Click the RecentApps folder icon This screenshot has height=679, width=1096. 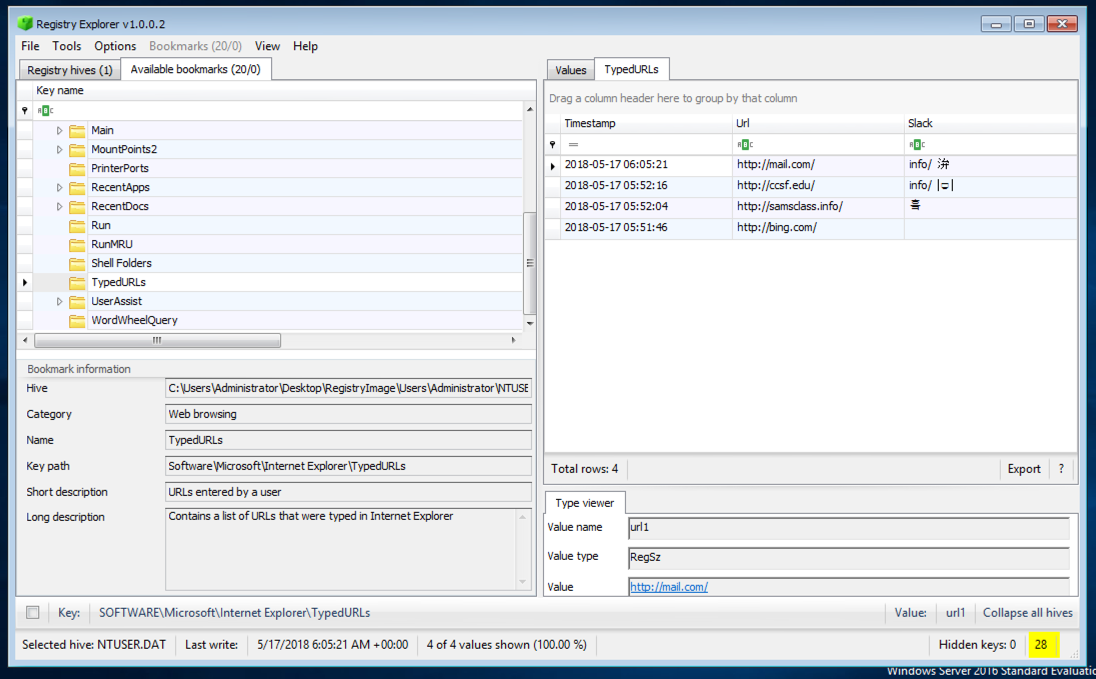coord(78,187)
